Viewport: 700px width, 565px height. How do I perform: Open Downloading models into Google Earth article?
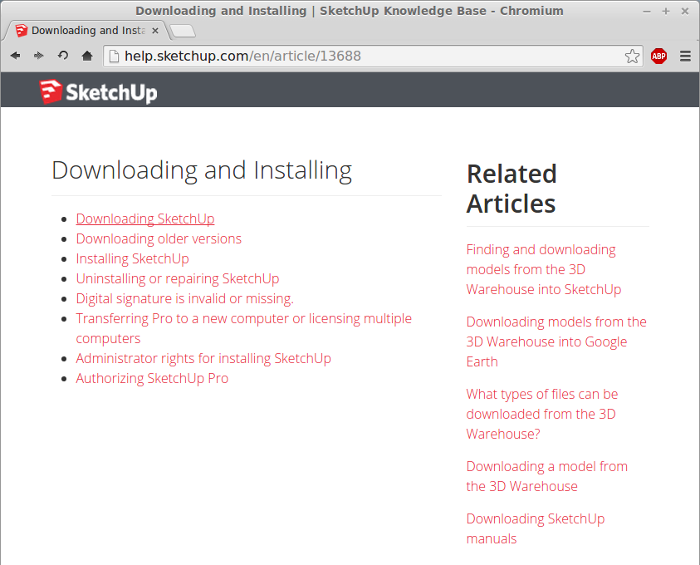(x=556, y=342)
